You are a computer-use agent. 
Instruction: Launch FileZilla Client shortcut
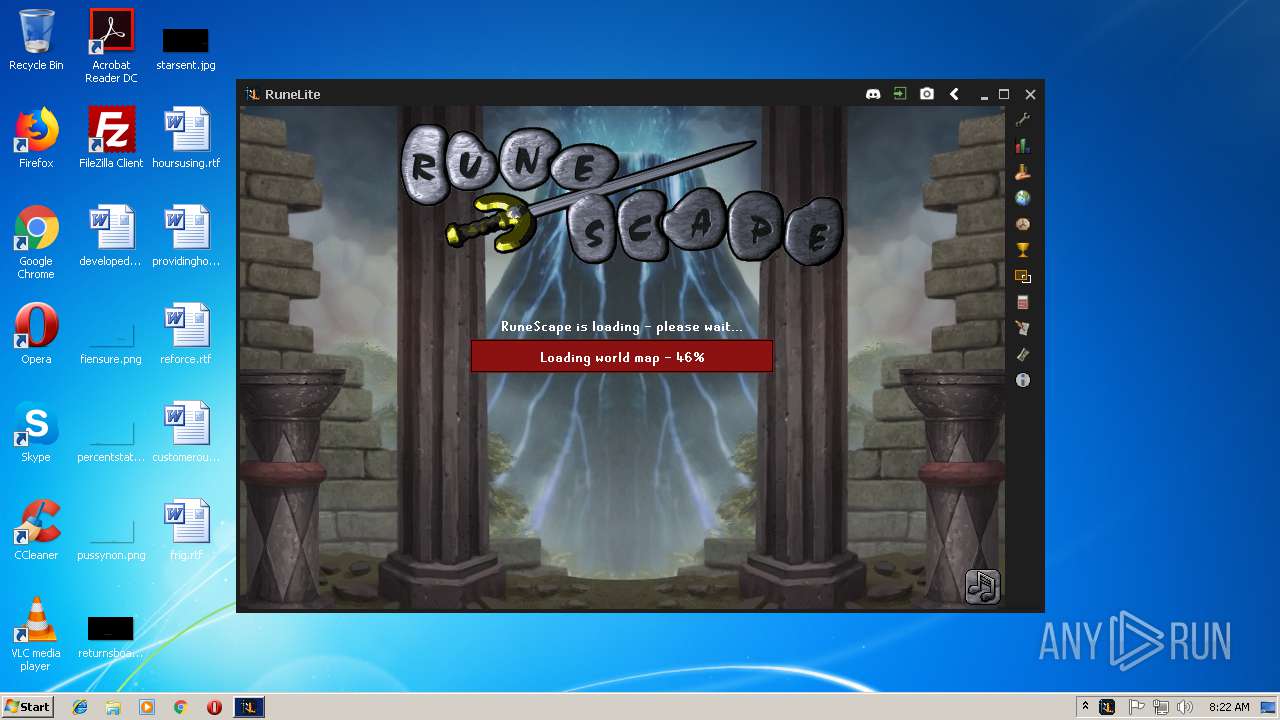(x=111, y=138)
